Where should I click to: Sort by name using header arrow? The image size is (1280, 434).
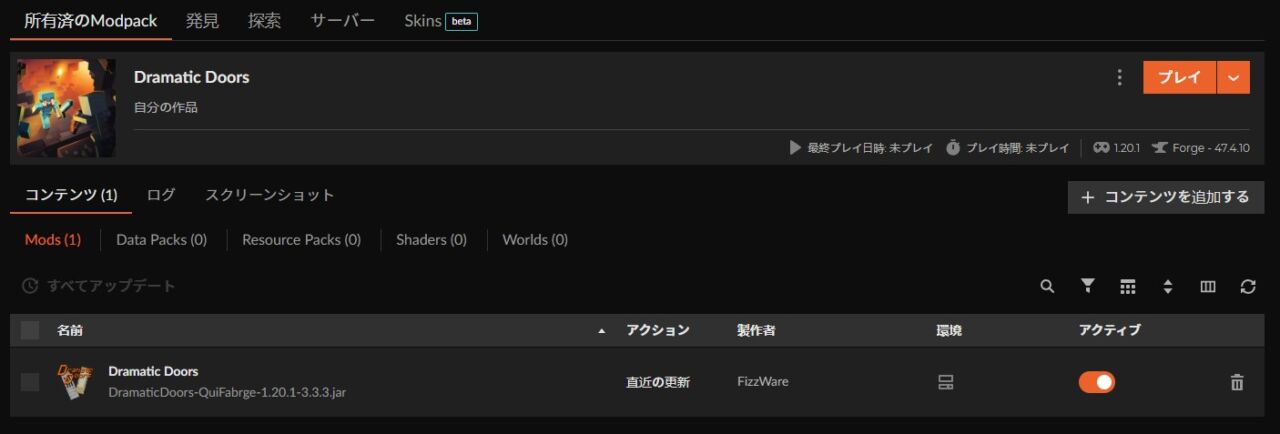(x=601, y=331)
